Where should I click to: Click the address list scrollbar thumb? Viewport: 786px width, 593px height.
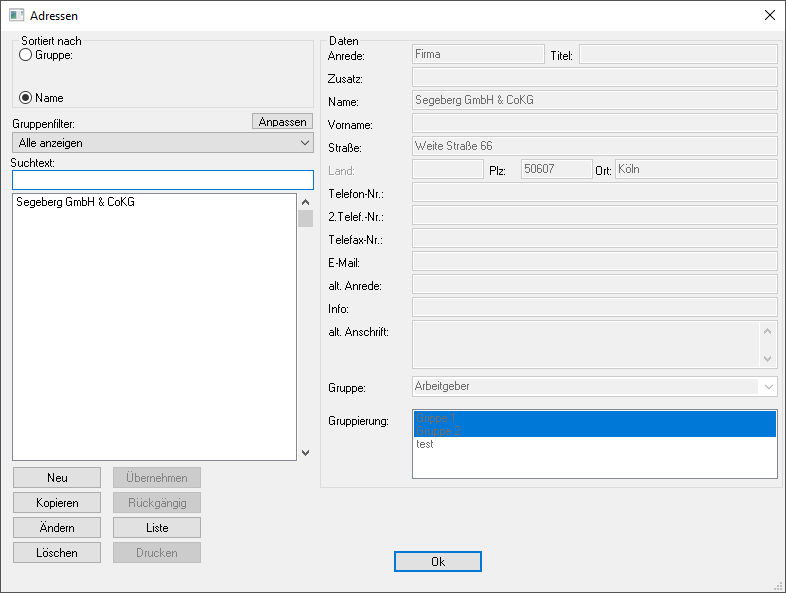coord(305,219)
